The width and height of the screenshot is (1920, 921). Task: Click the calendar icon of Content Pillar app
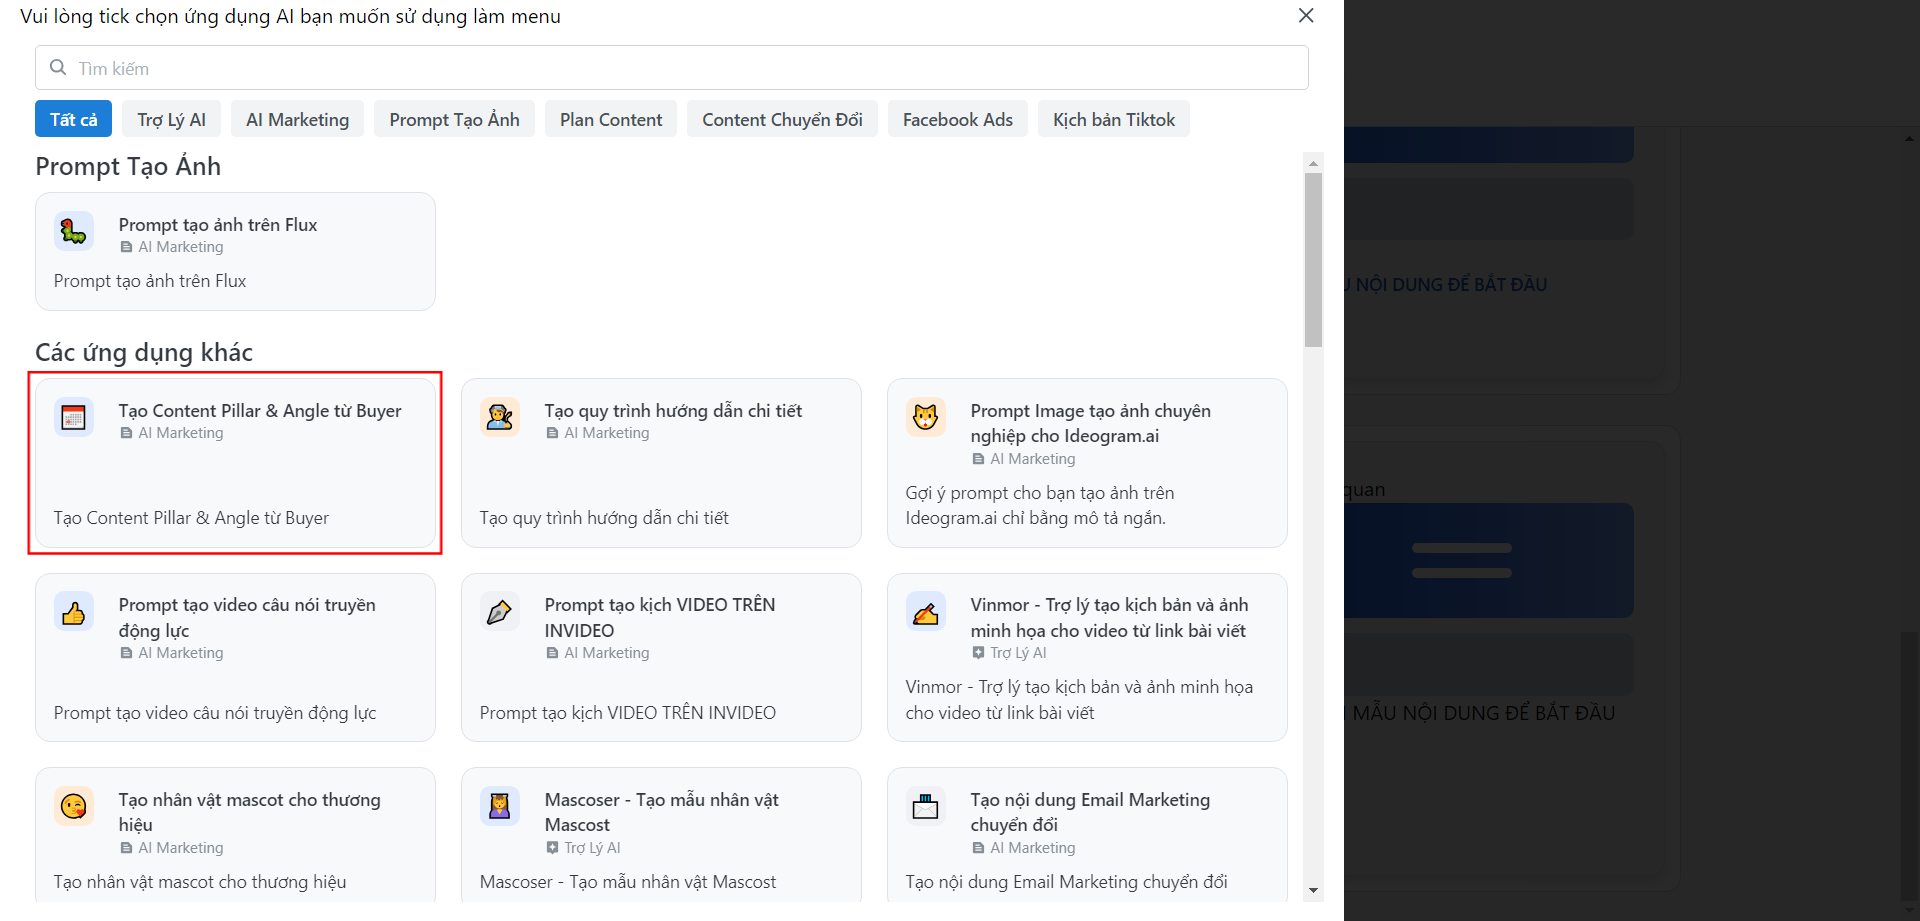point(74,417)
